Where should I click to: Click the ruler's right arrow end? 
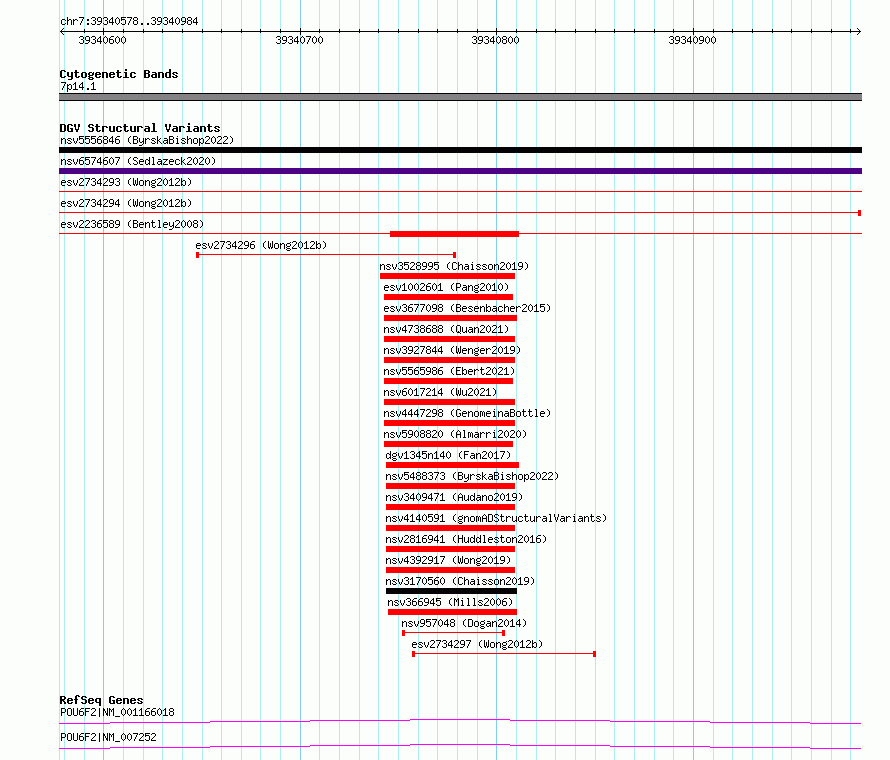click(858, 31)
